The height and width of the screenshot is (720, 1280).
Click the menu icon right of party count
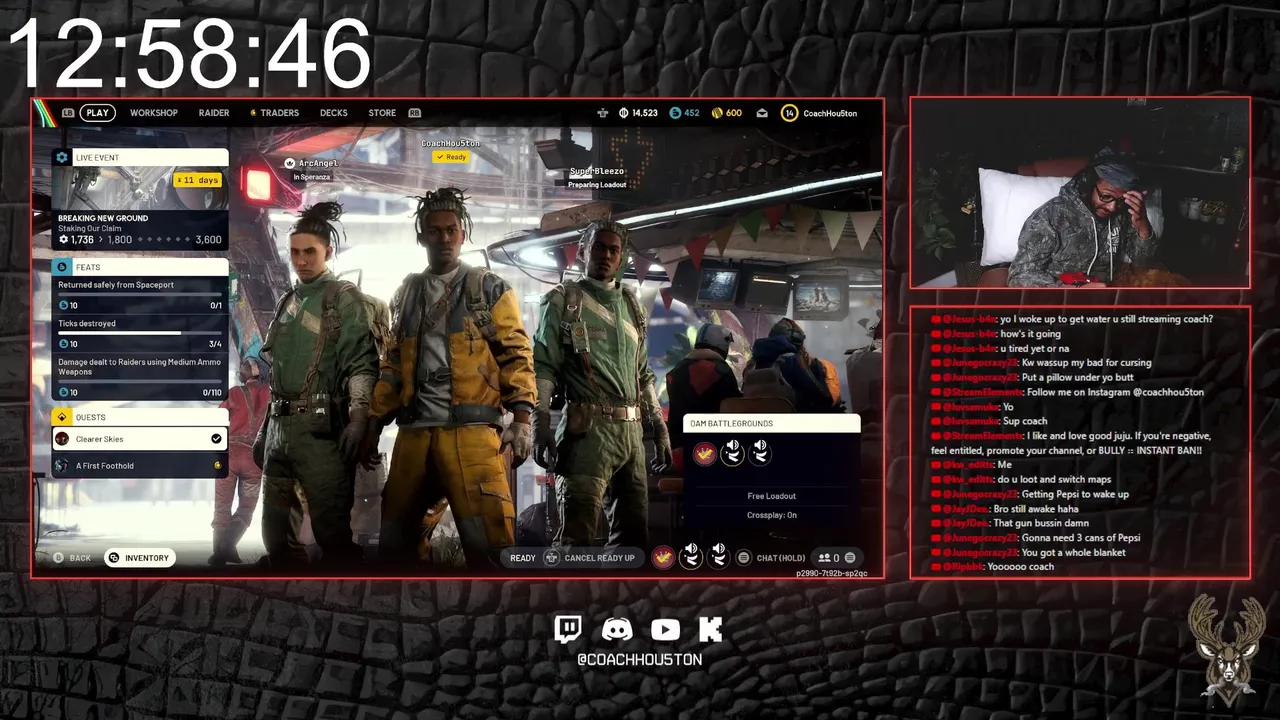[x=850, y=558]
